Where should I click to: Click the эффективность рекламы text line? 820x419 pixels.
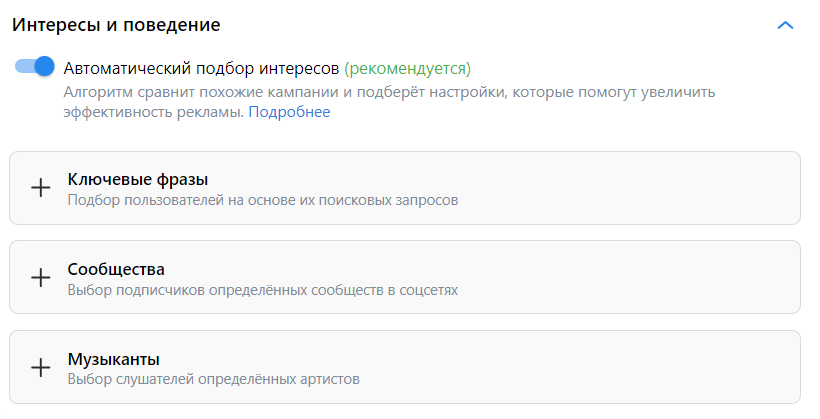coord(152,112)
